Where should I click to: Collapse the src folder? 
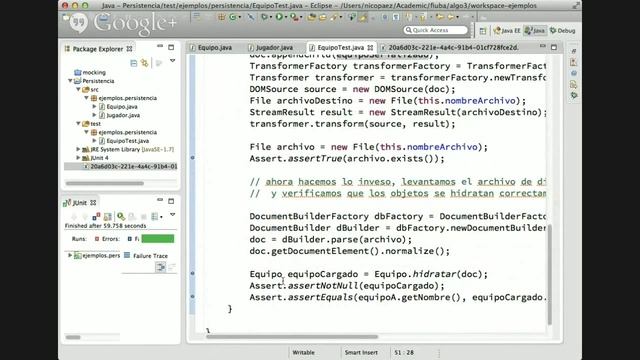pos(78,89)
